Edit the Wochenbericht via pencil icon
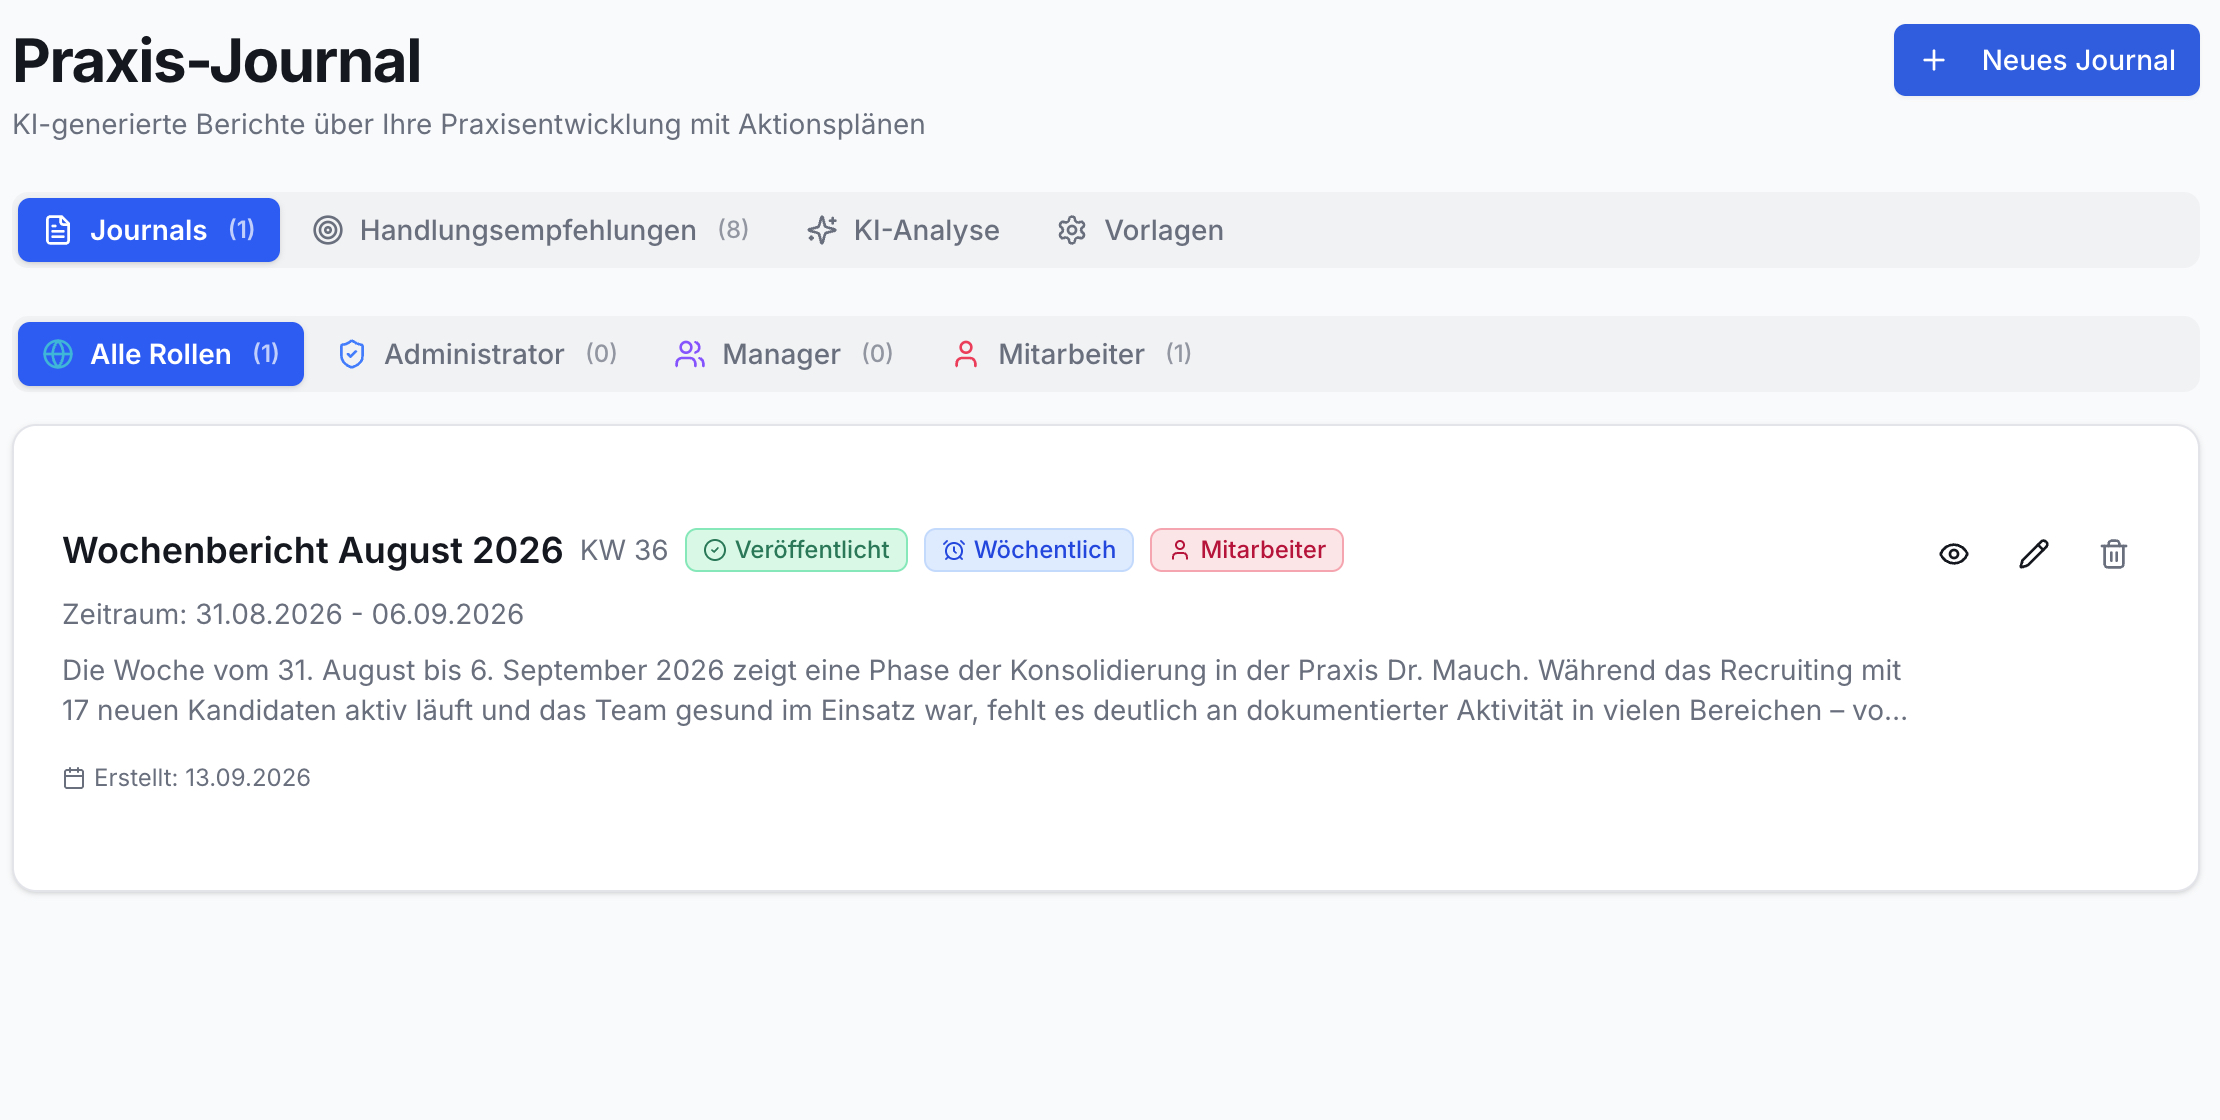2220x1120 pixels. pos(2034,554)
